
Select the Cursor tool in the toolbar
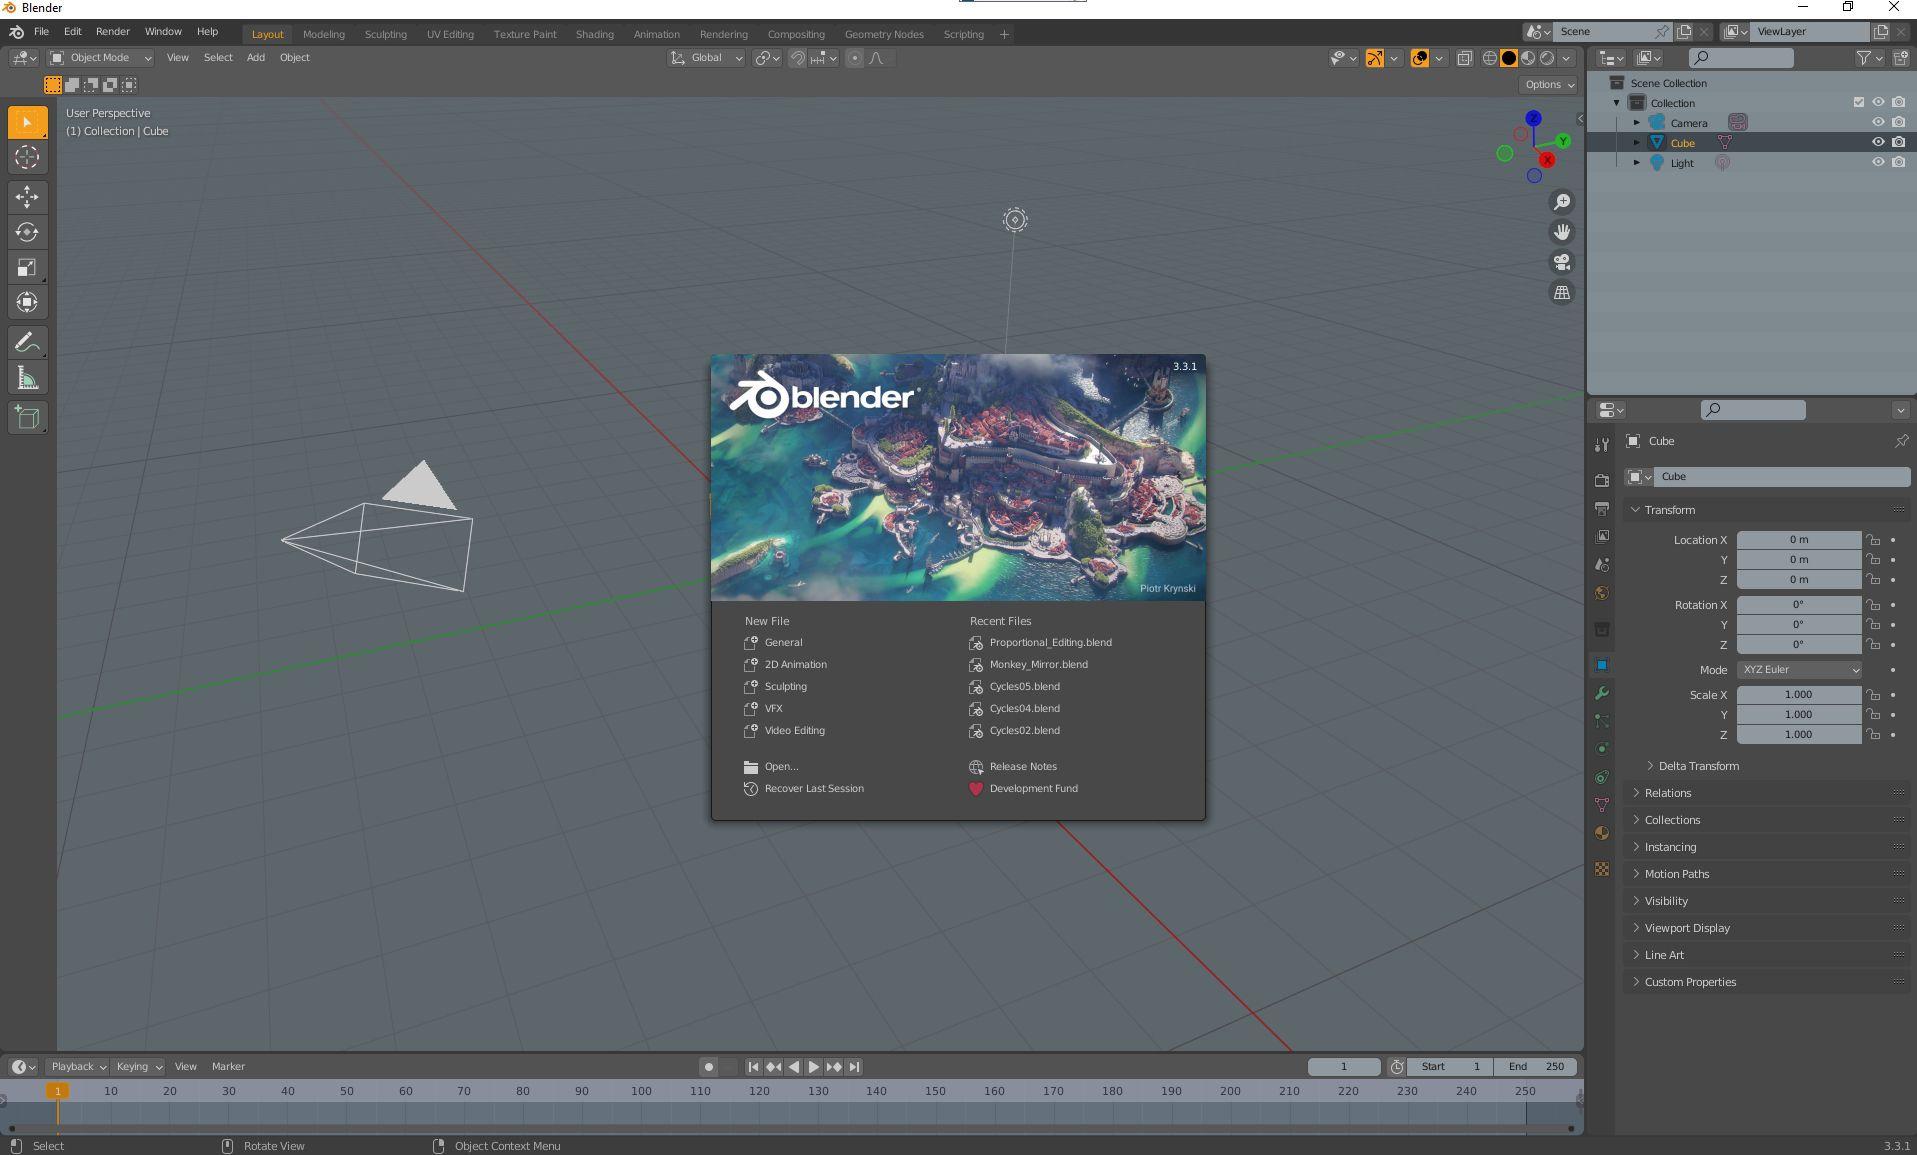pos(27,157)
